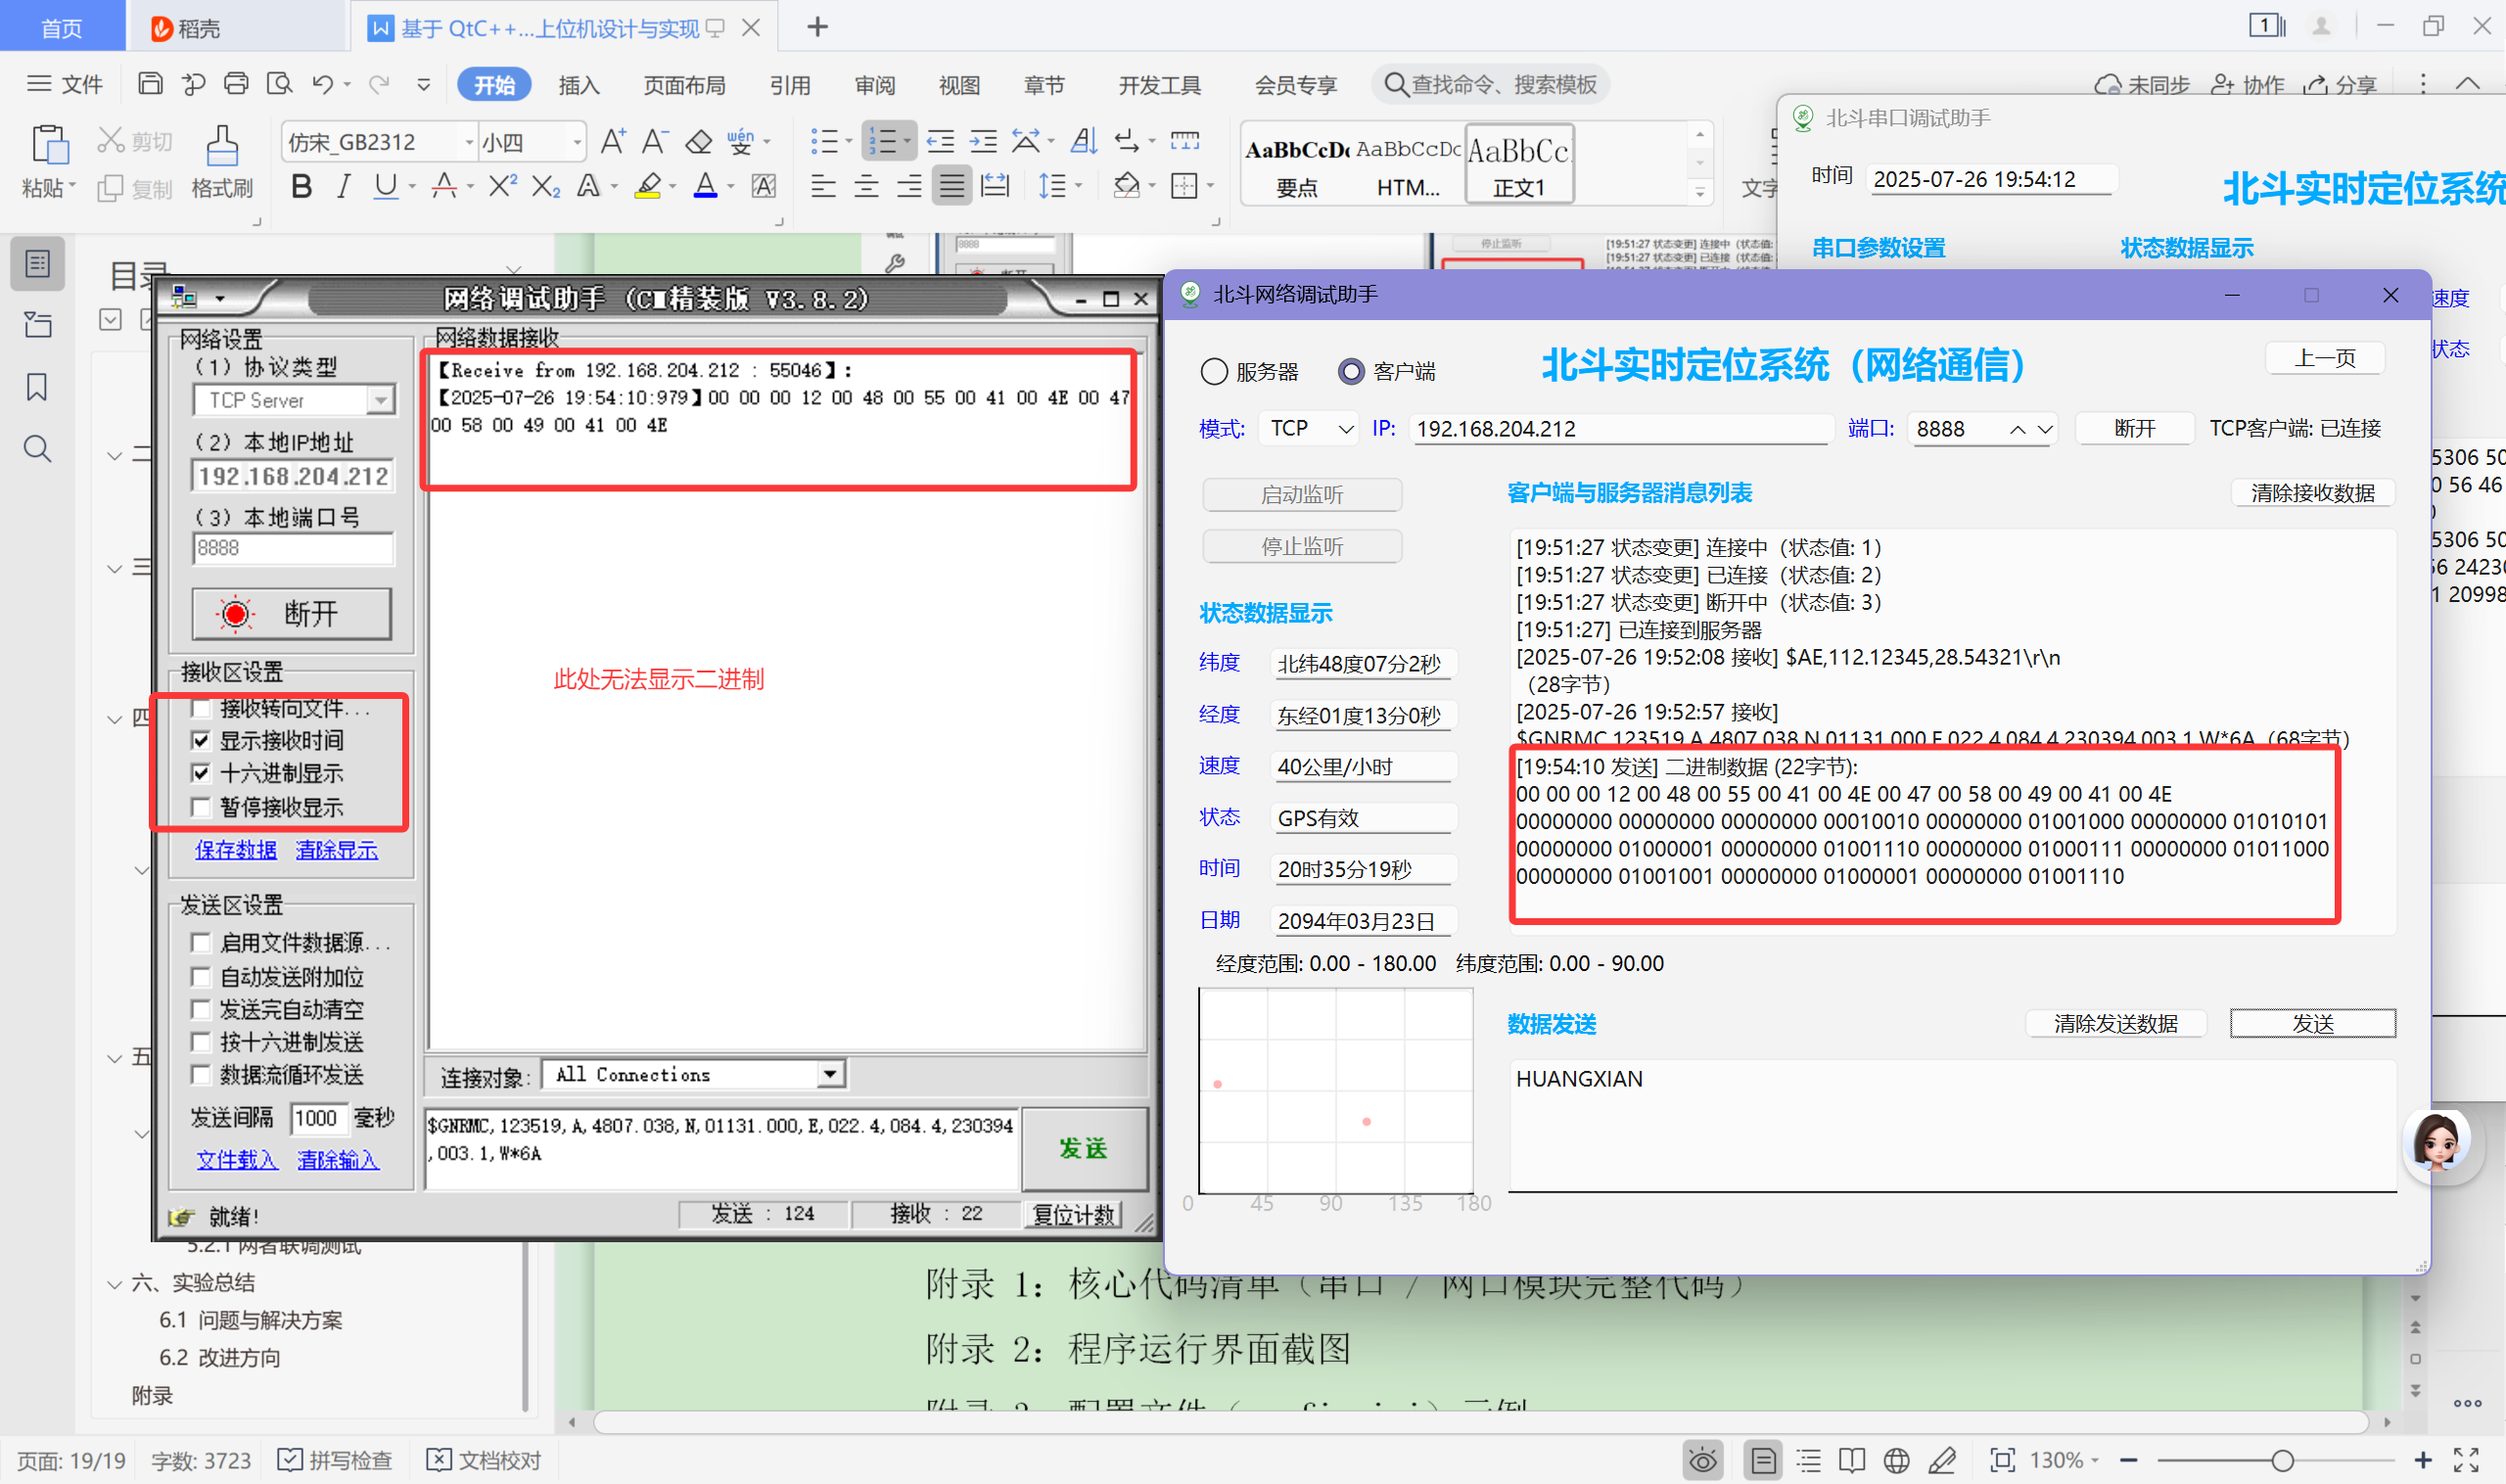
Task: Switch to the 页面布局 ribbon tab
Action: click(x=684, y=85)
